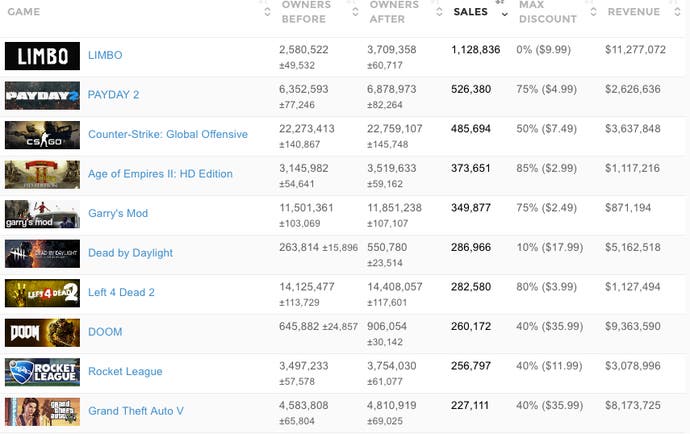Screen dimensions: 690x434
Task: Select Garry's Mod sales 349,877
Action: click(x=471, y=208)
